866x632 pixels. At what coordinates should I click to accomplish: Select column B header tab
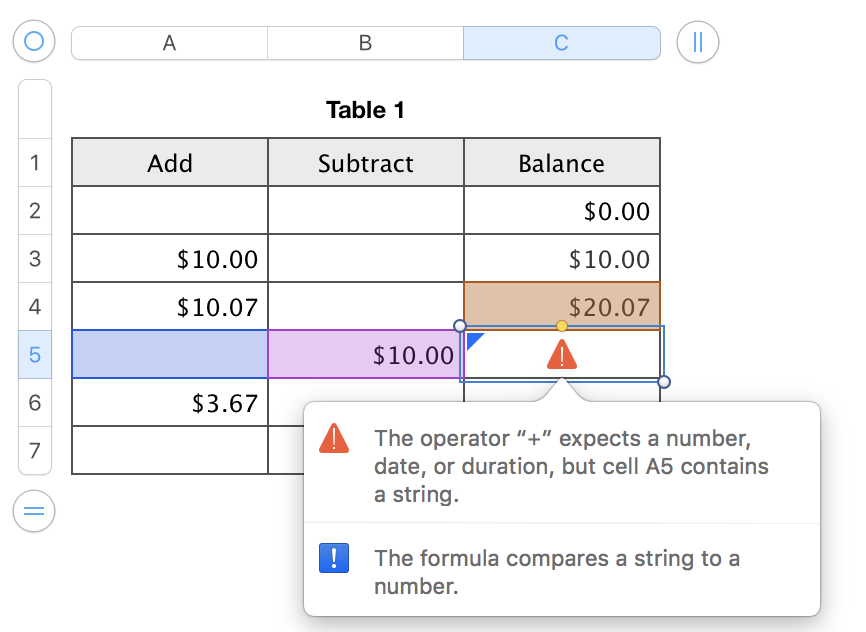point(365,43)
